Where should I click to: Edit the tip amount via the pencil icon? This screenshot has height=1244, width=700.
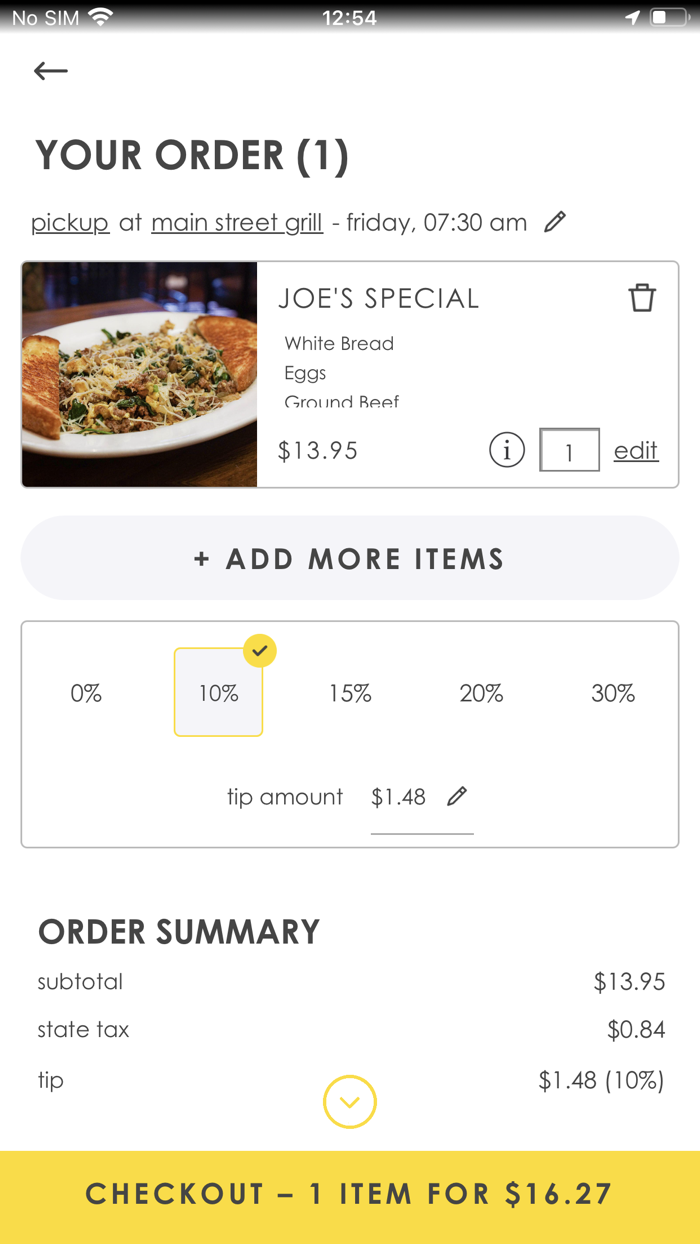click(x=458, y=796)
